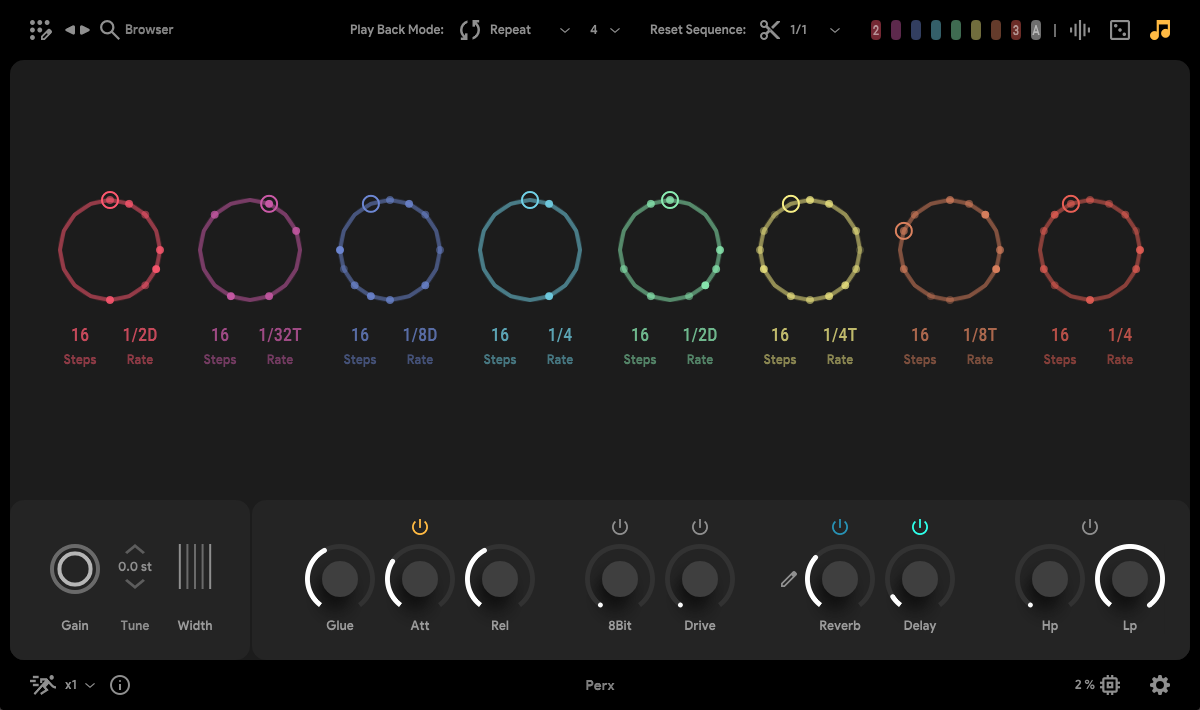The width and height of the screenshot is (1200, 710).
Task: Click the orange music note icon
Action: [x=1160, y=30]
